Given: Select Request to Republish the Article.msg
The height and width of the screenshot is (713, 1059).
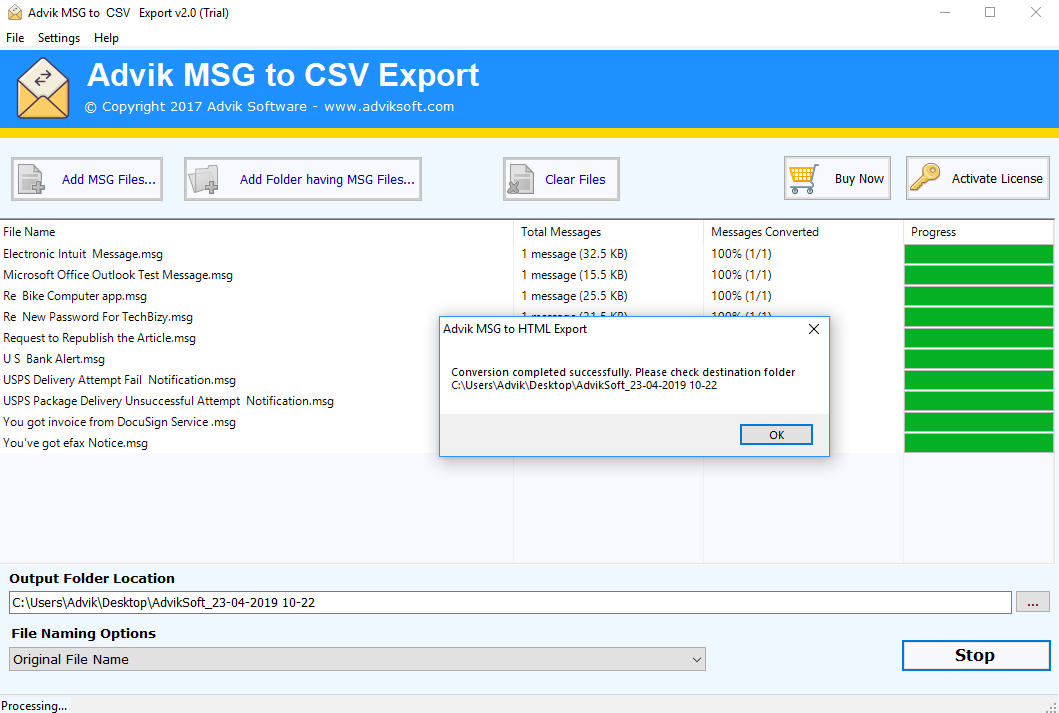Looking at the screenshot, I should [x=99, y=338].
